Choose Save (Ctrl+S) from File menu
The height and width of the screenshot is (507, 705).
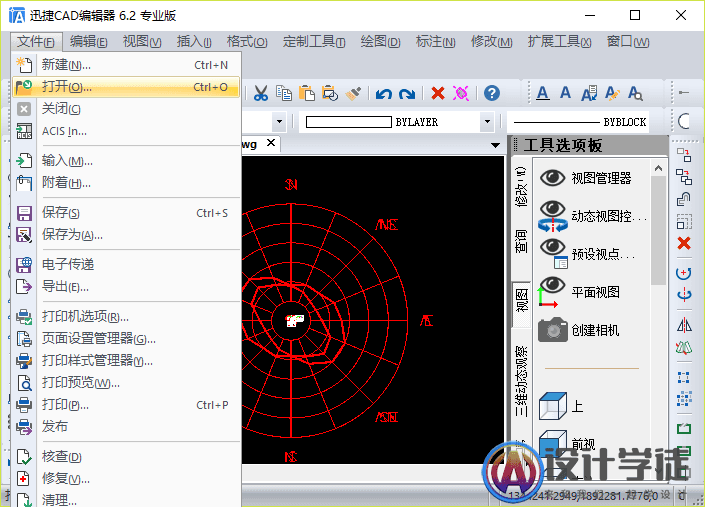[x=126, y=213]
